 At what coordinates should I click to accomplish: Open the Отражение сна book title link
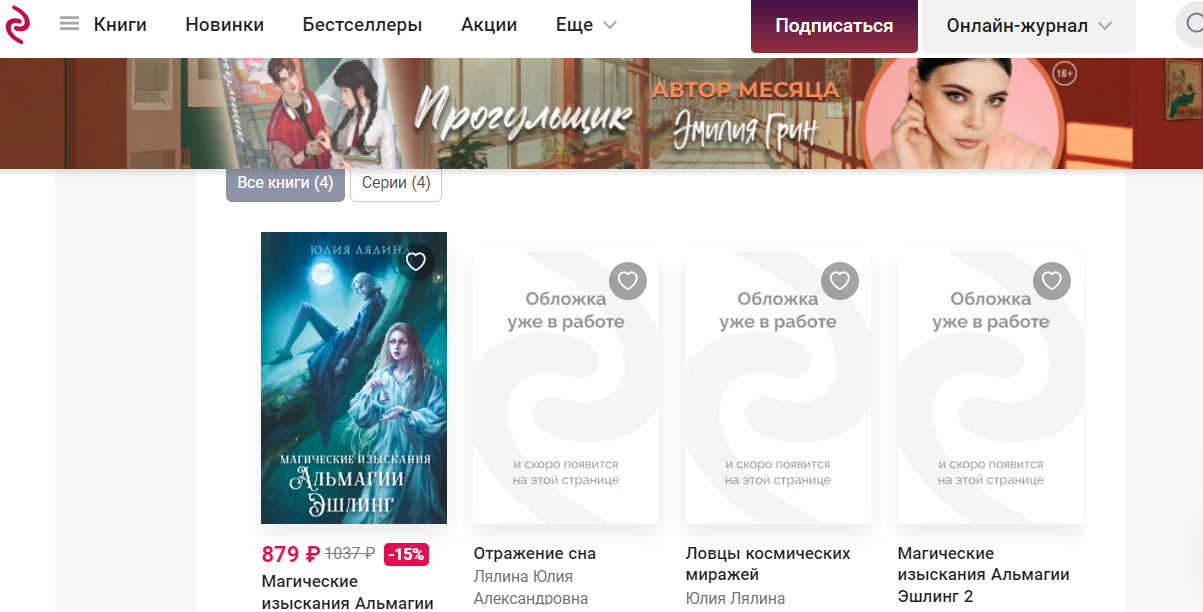534,553
